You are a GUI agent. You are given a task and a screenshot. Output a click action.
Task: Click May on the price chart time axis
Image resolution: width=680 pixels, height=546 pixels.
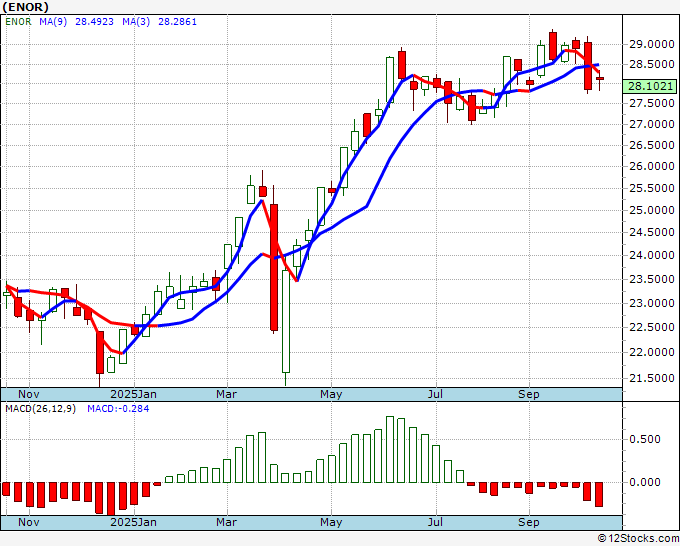tap(331, 394)
